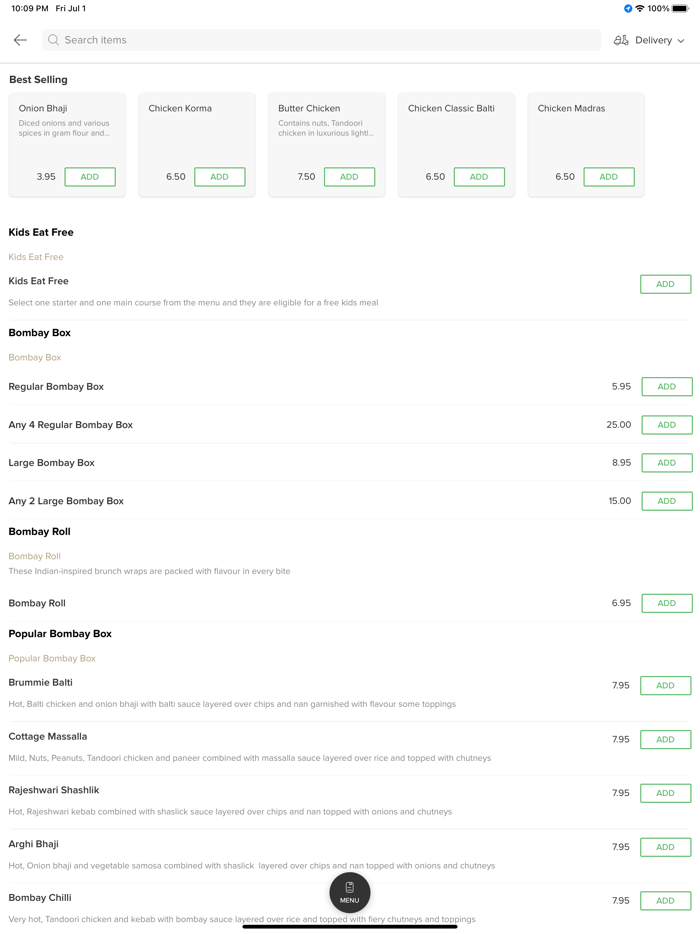Click the Best Selling heading

point(38,80)
